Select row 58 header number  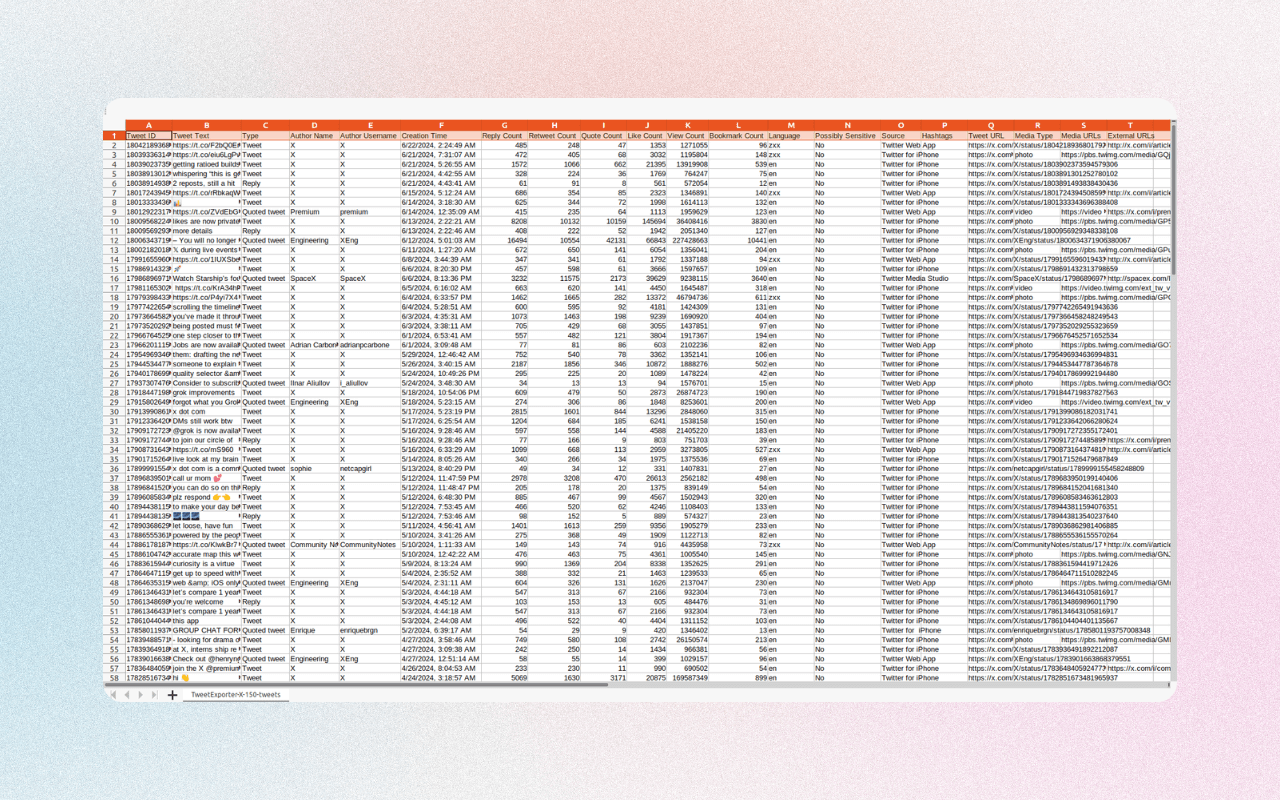115,678
